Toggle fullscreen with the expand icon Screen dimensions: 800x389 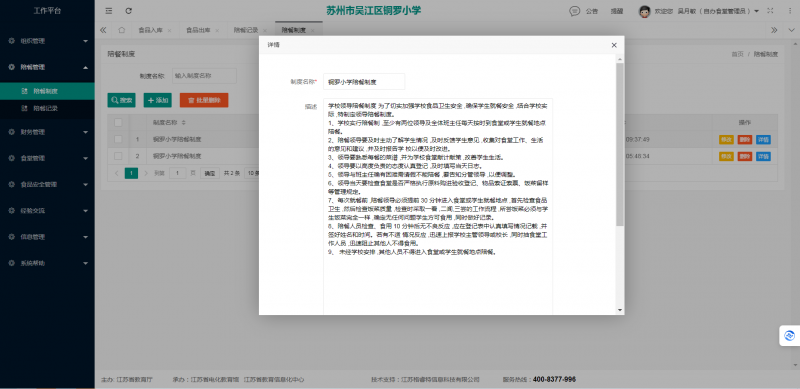pyautogui.click(x=770, y=11)
